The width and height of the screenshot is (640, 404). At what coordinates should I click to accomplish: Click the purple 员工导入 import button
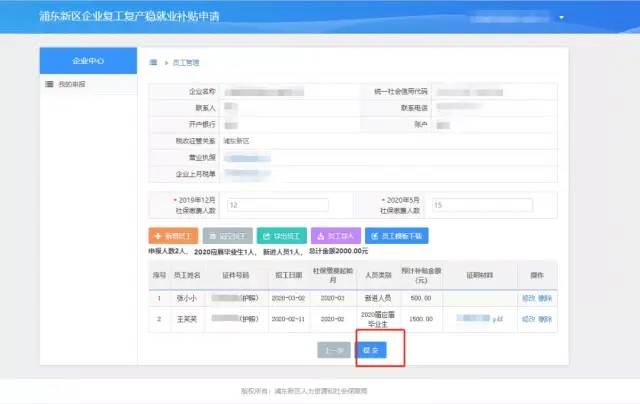tap(334, 236)
